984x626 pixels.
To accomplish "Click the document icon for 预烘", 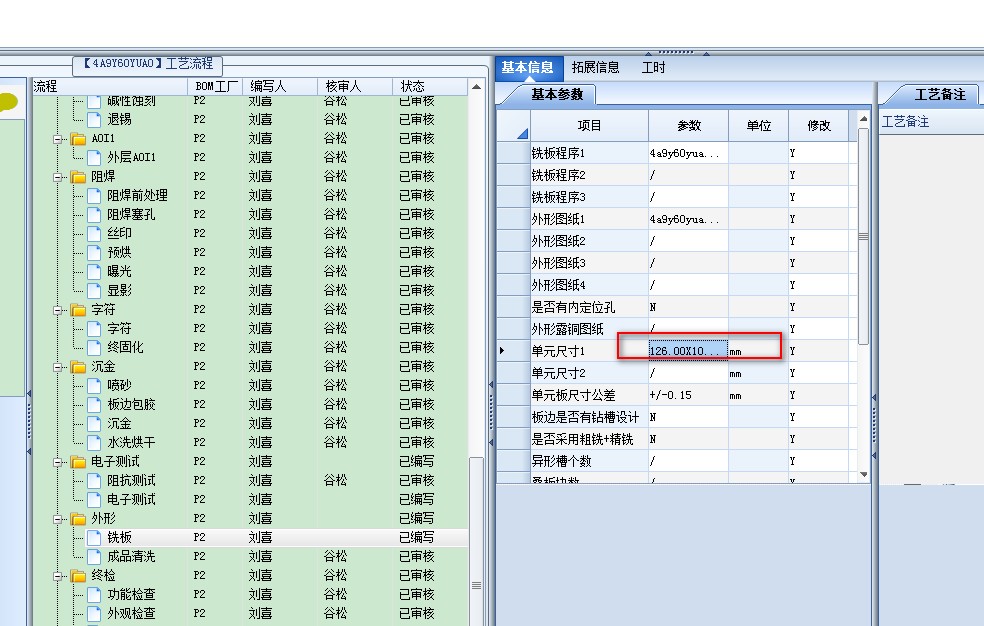I will click(x=94, y=253).
